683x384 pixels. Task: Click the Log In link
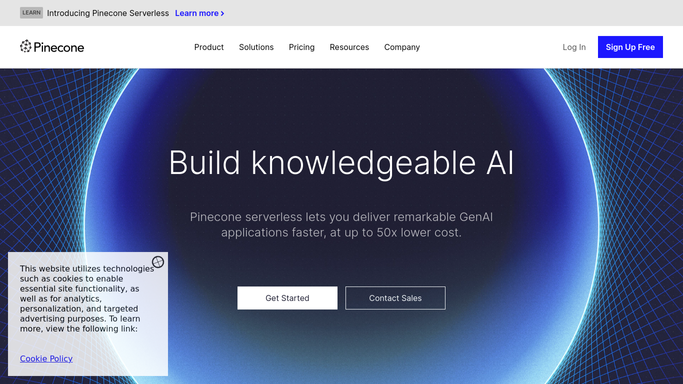(x=574, y=47)
